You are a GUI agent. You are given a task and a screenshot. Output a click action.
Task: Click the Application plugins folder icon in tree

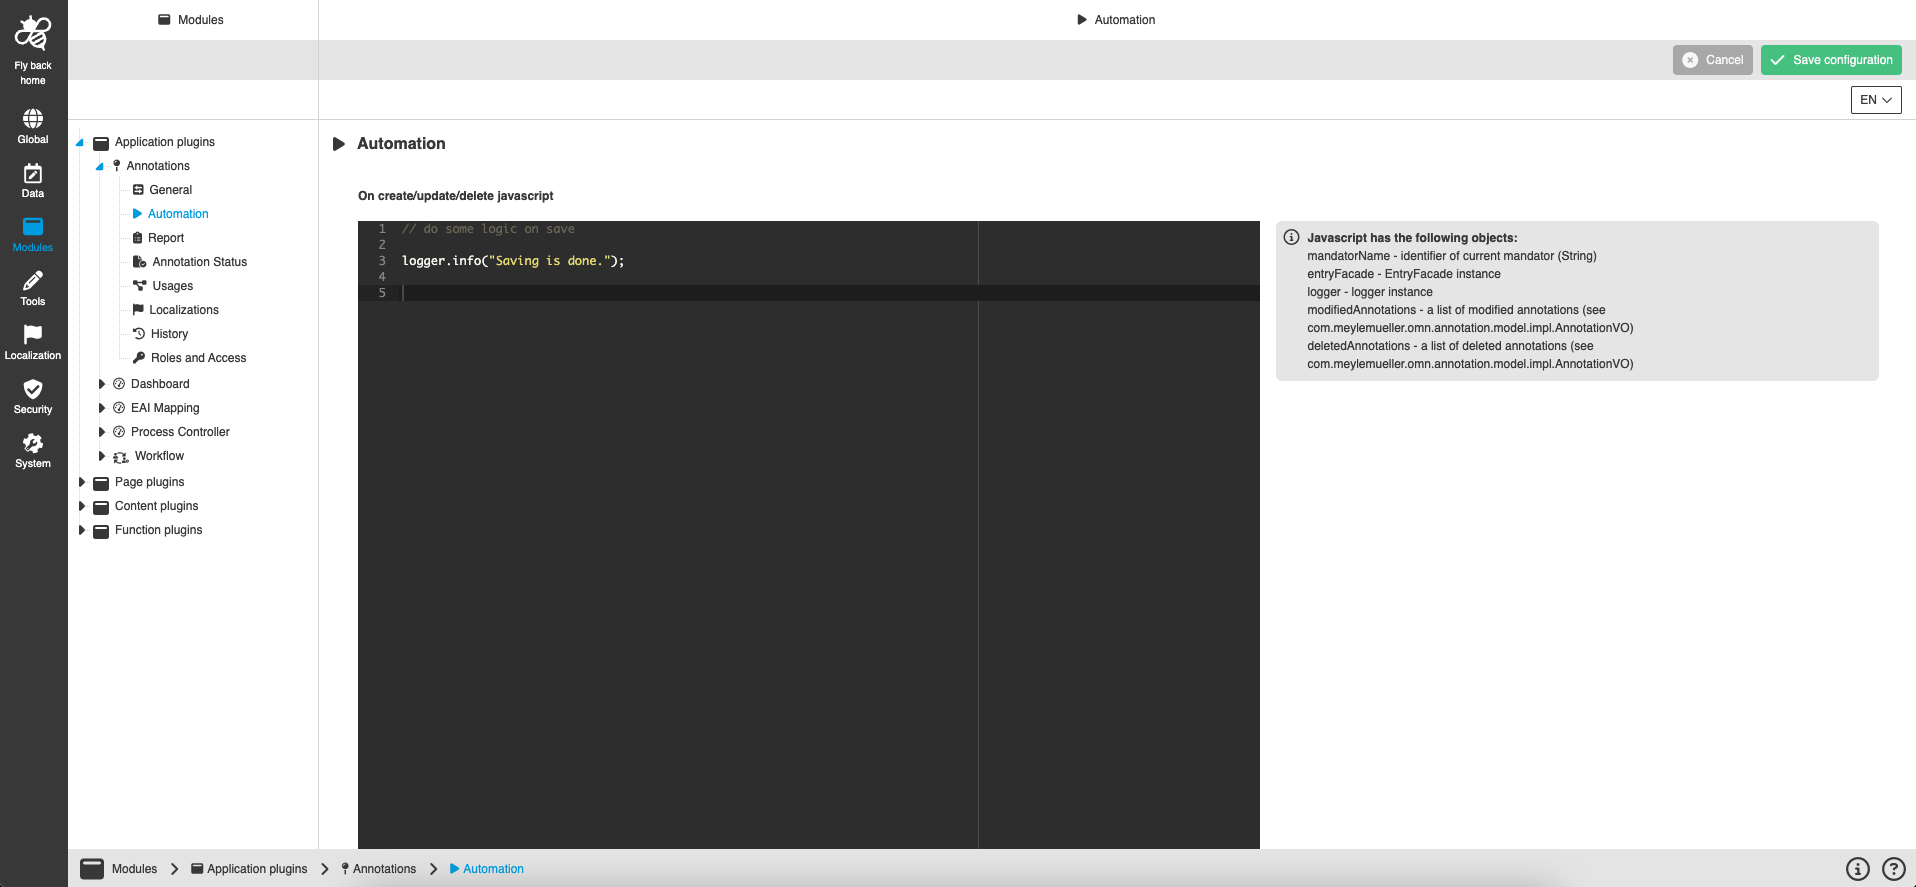[101, 143]
